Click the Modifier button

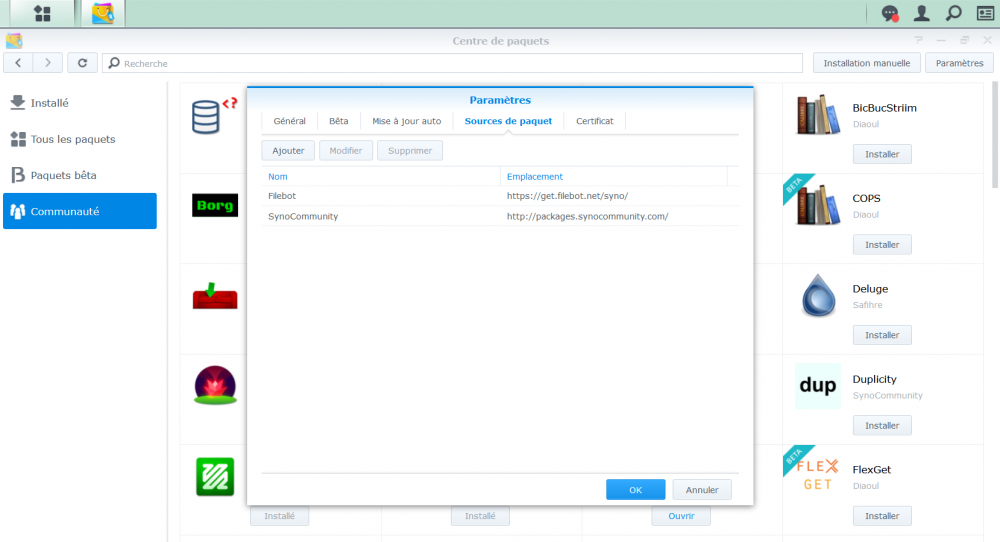(346, 150)
